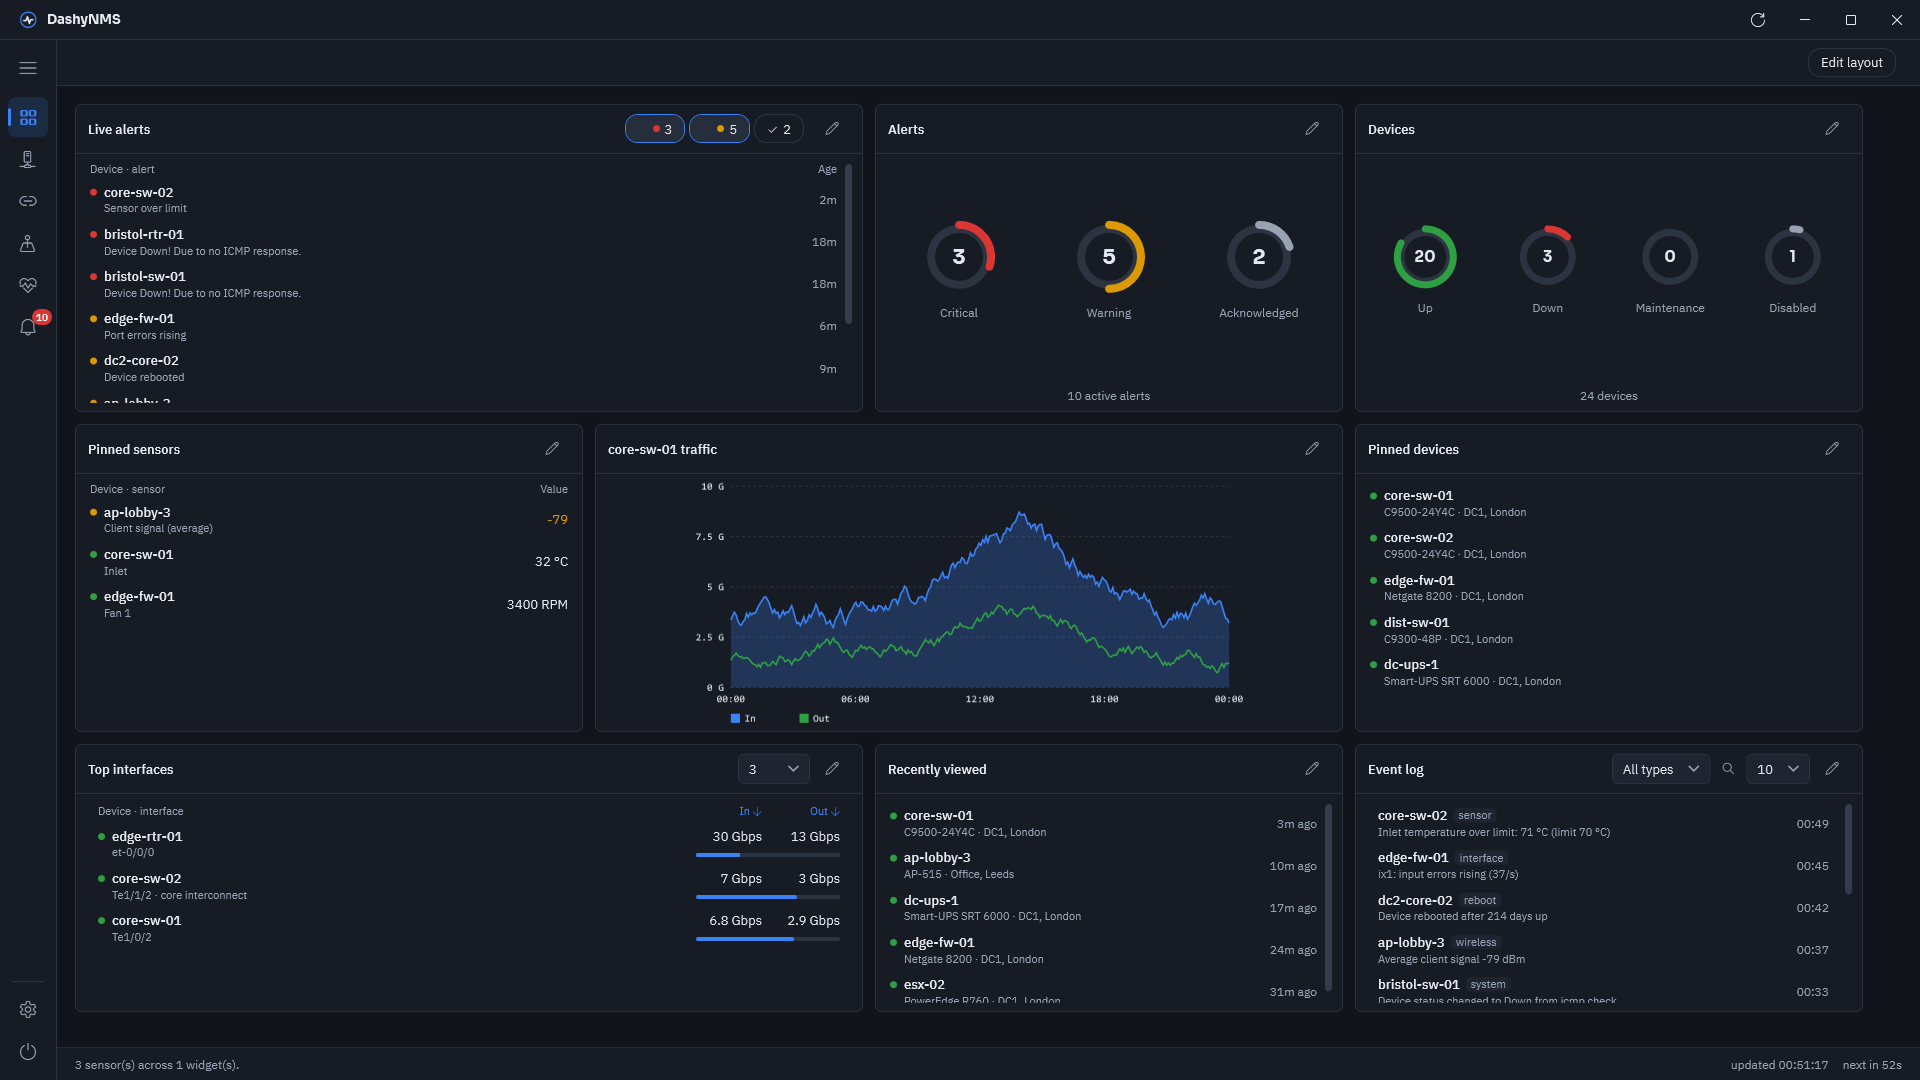Edit the core-sw-01 traffic widget
The width and height of the screenshot is (1920, 1080).
(x=1312, y=449)
